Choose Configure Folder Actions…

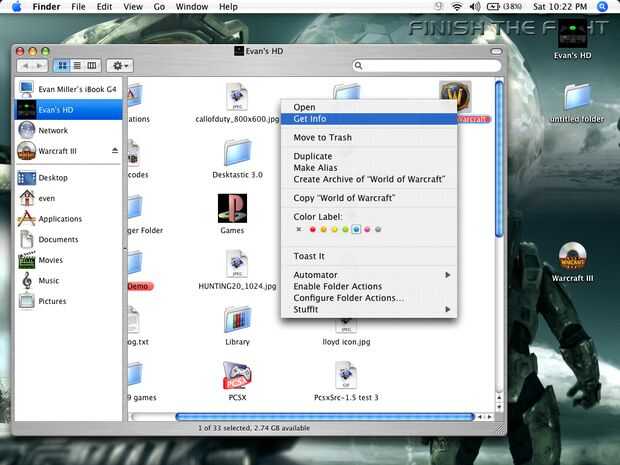pyautogui.click(x=369, y=298)
